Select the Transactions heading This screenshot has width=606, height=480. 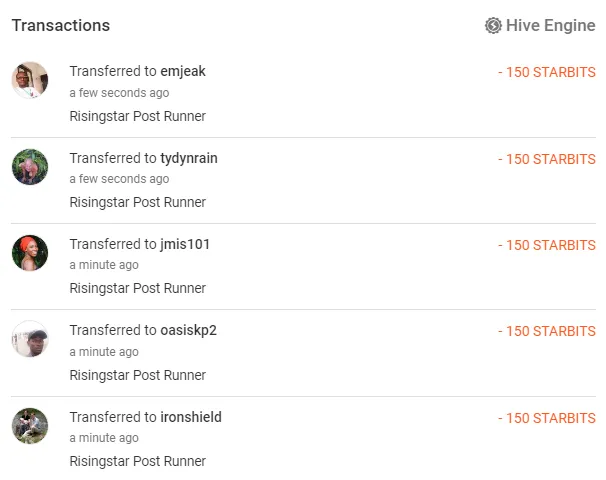point(61,26)
